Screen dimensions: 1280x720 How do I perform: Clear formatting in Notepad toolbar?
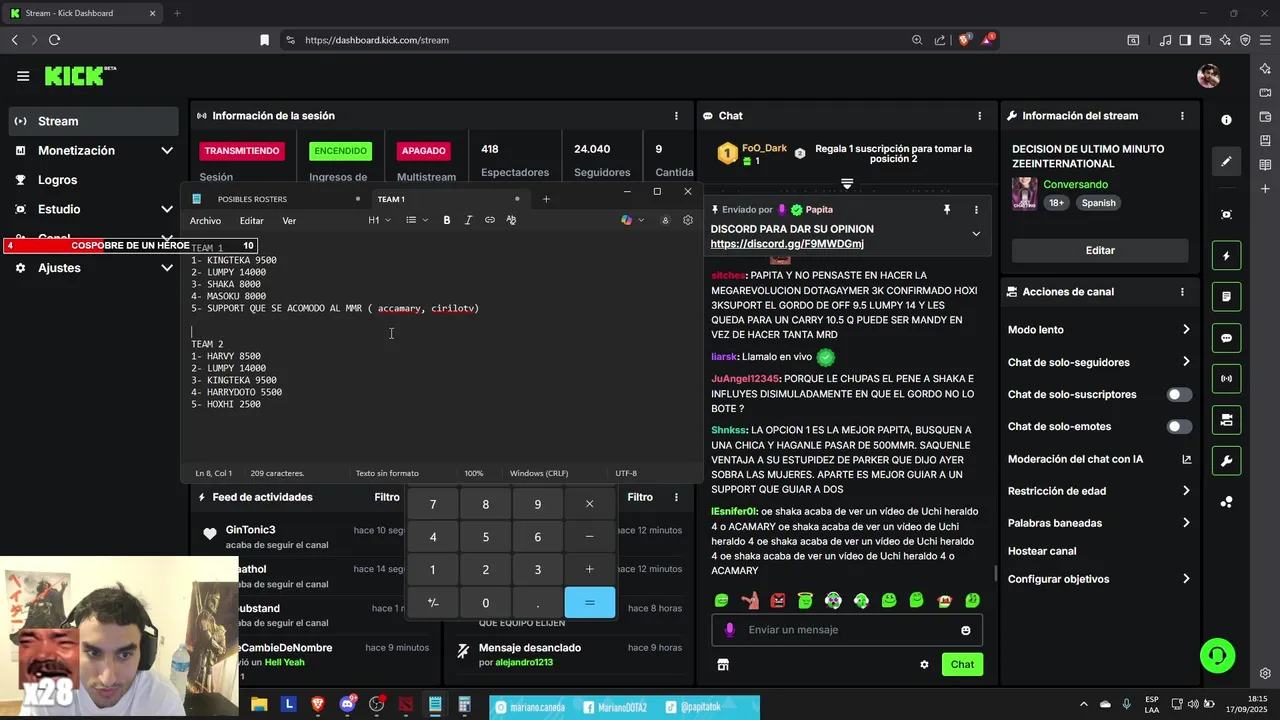coord(511,220)
